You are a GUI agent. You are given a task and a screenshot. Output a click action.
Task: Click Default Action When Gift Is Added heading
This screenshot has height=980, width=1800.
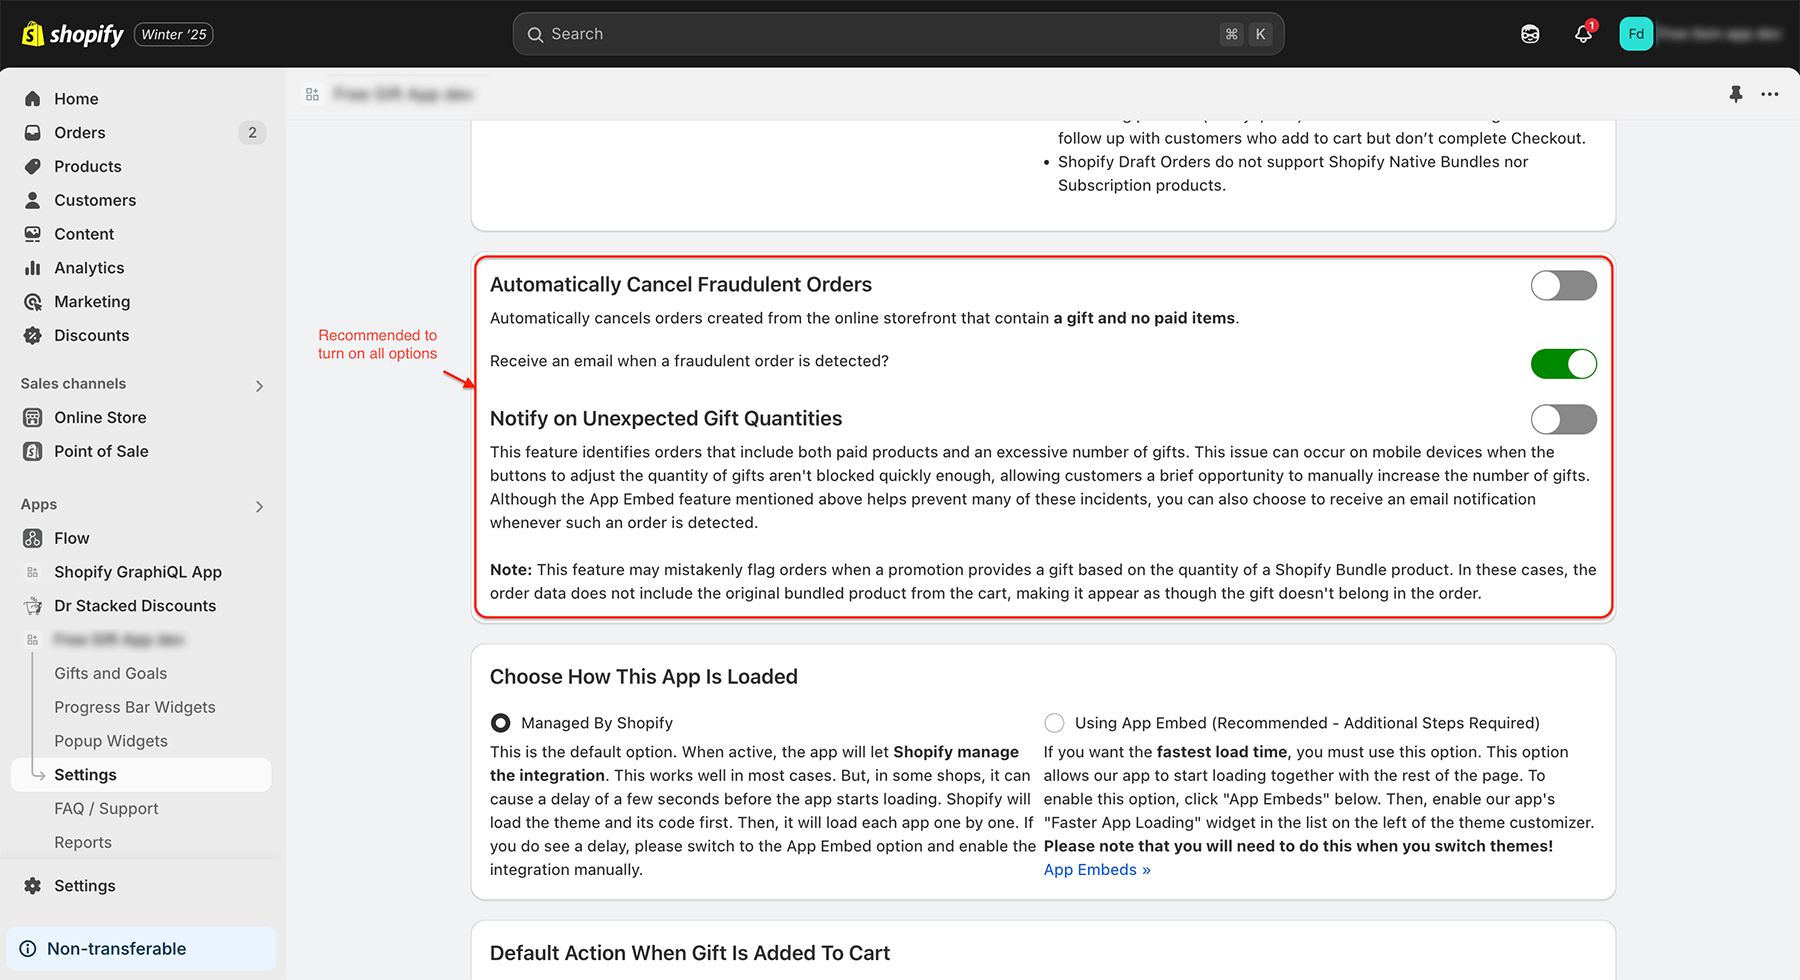point(690,954)
